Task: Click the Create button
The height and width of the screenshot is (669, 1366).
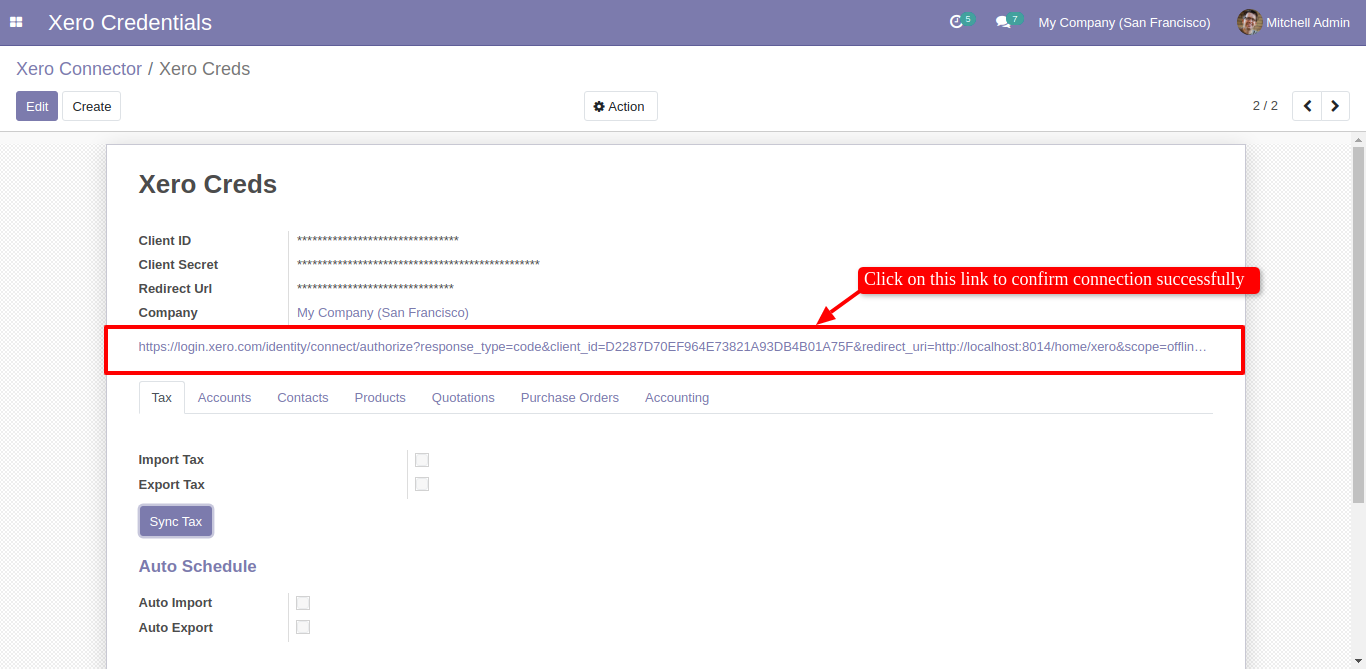Action: [92, 106]
